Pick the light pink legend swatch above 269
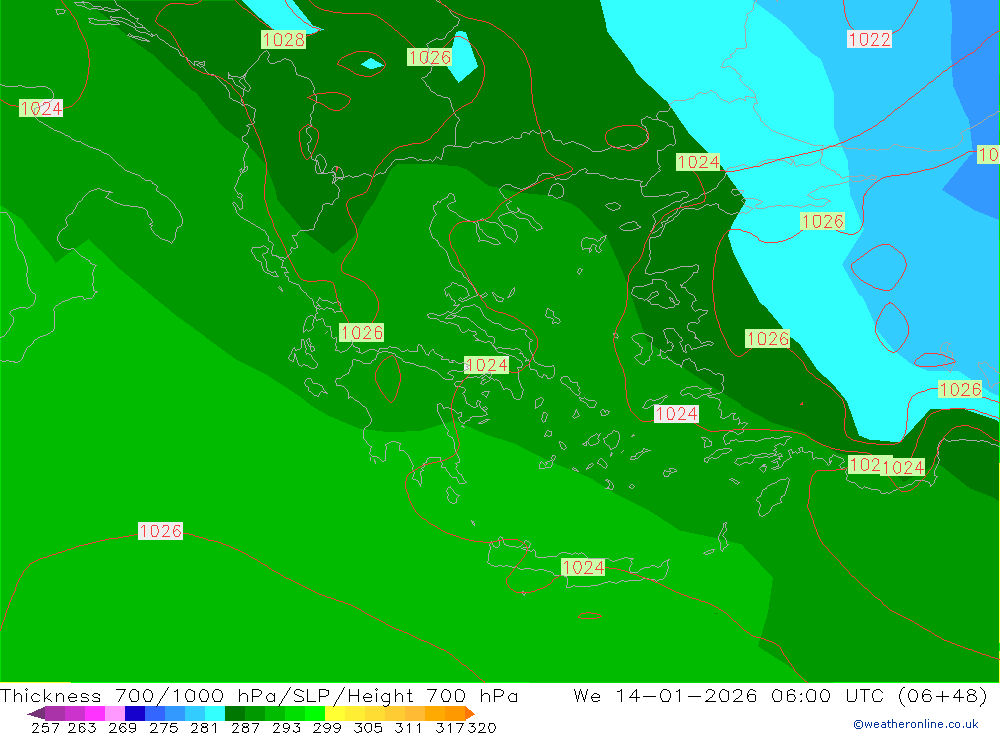The height and width of the screenshot is (733, 1000). 113,713
